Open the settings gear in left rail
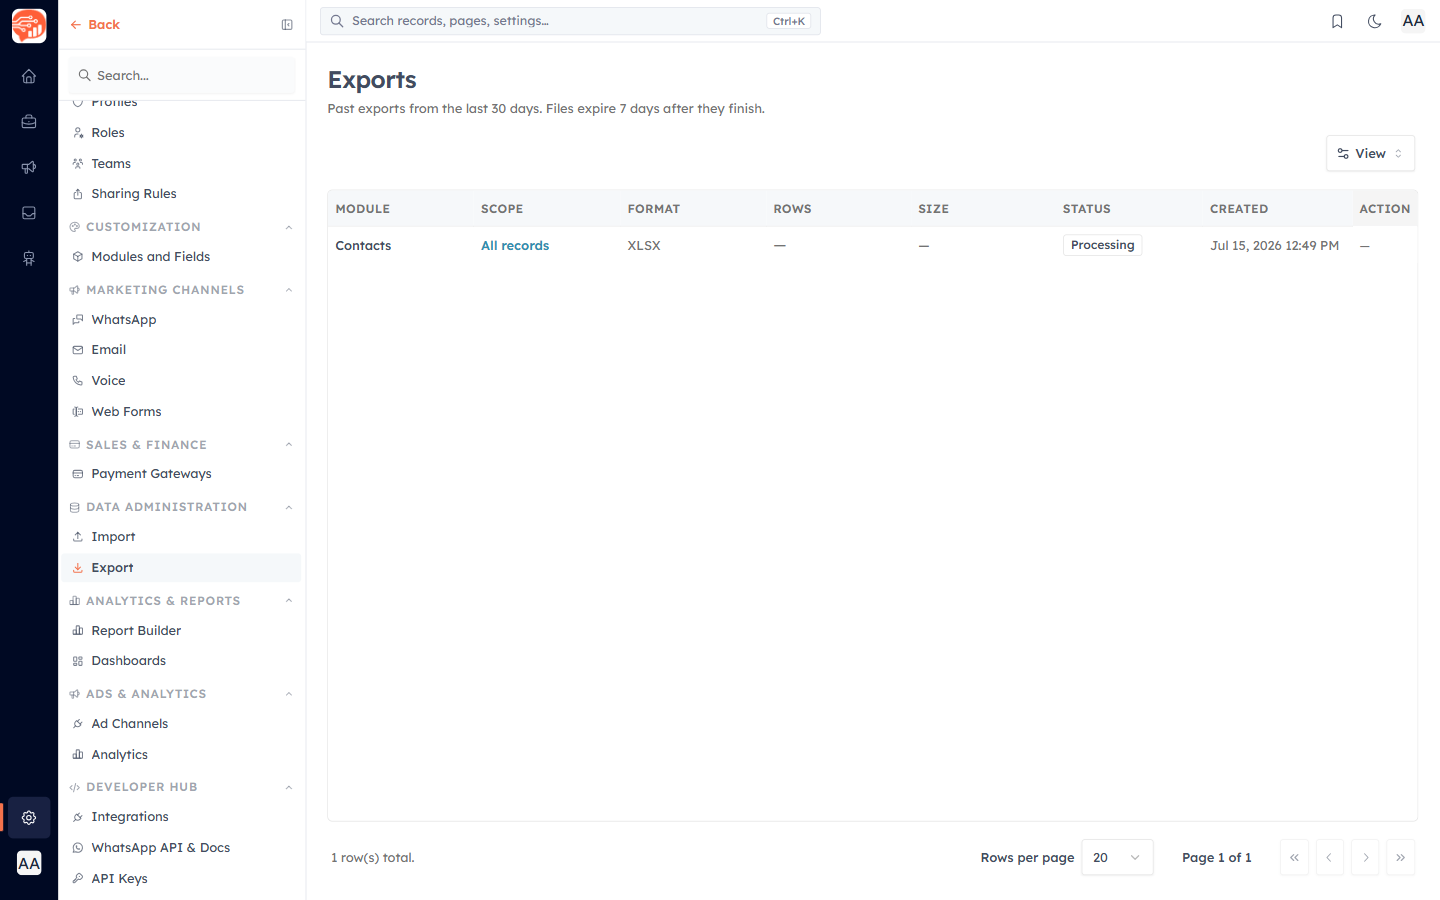Image resolution: width=1440 pixels, height=900 pixels. (29, 818)
